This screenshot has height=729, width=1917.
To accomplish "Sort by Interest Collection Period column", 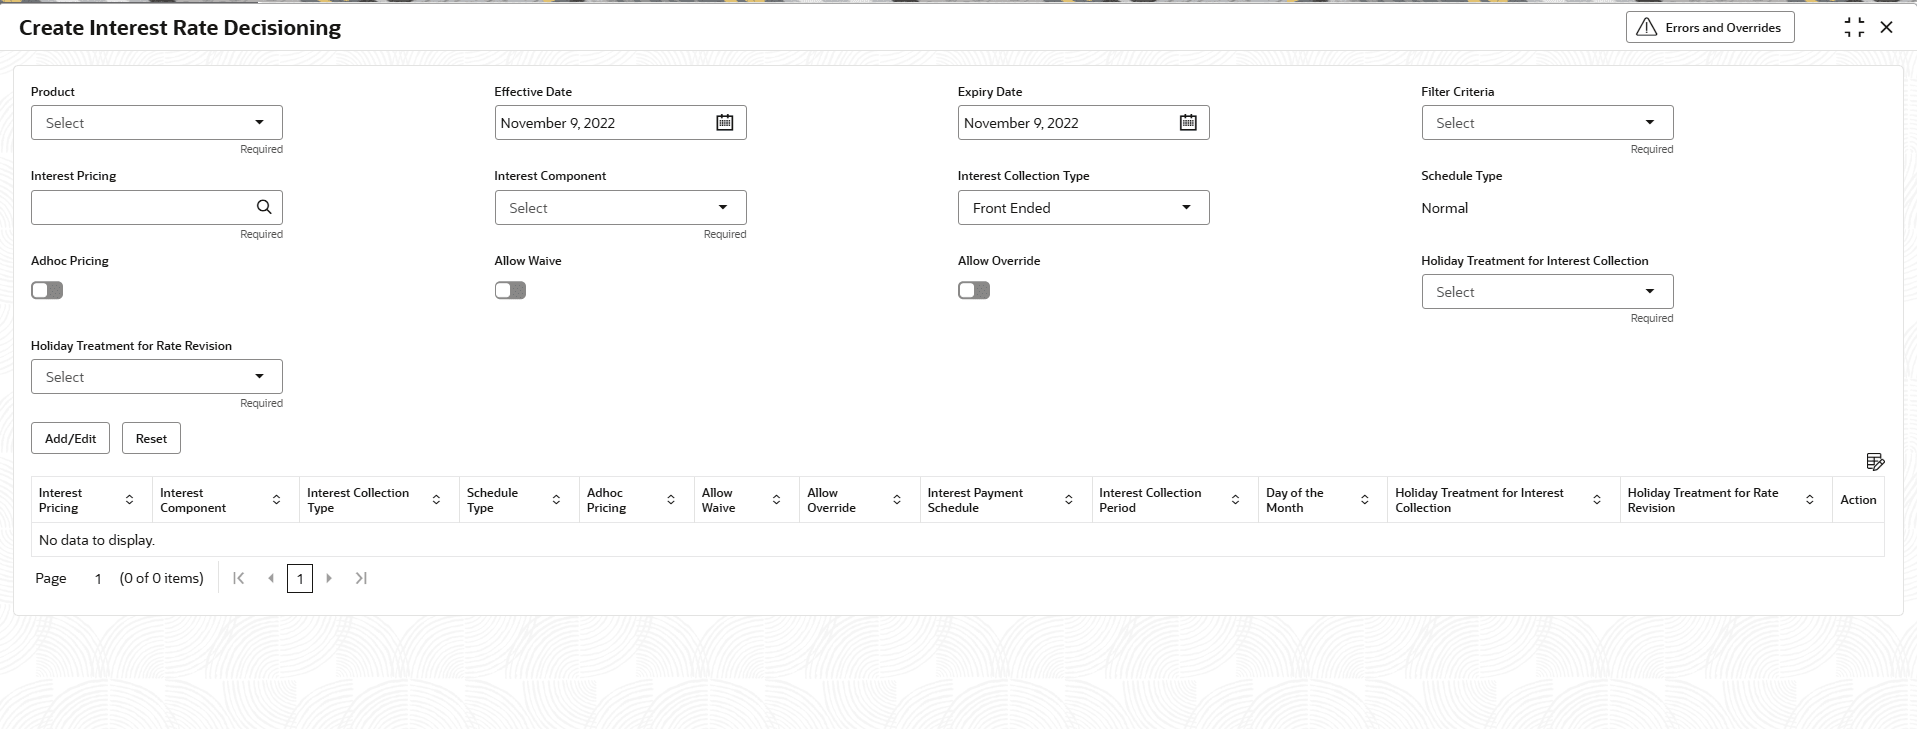I will 1235,500.
